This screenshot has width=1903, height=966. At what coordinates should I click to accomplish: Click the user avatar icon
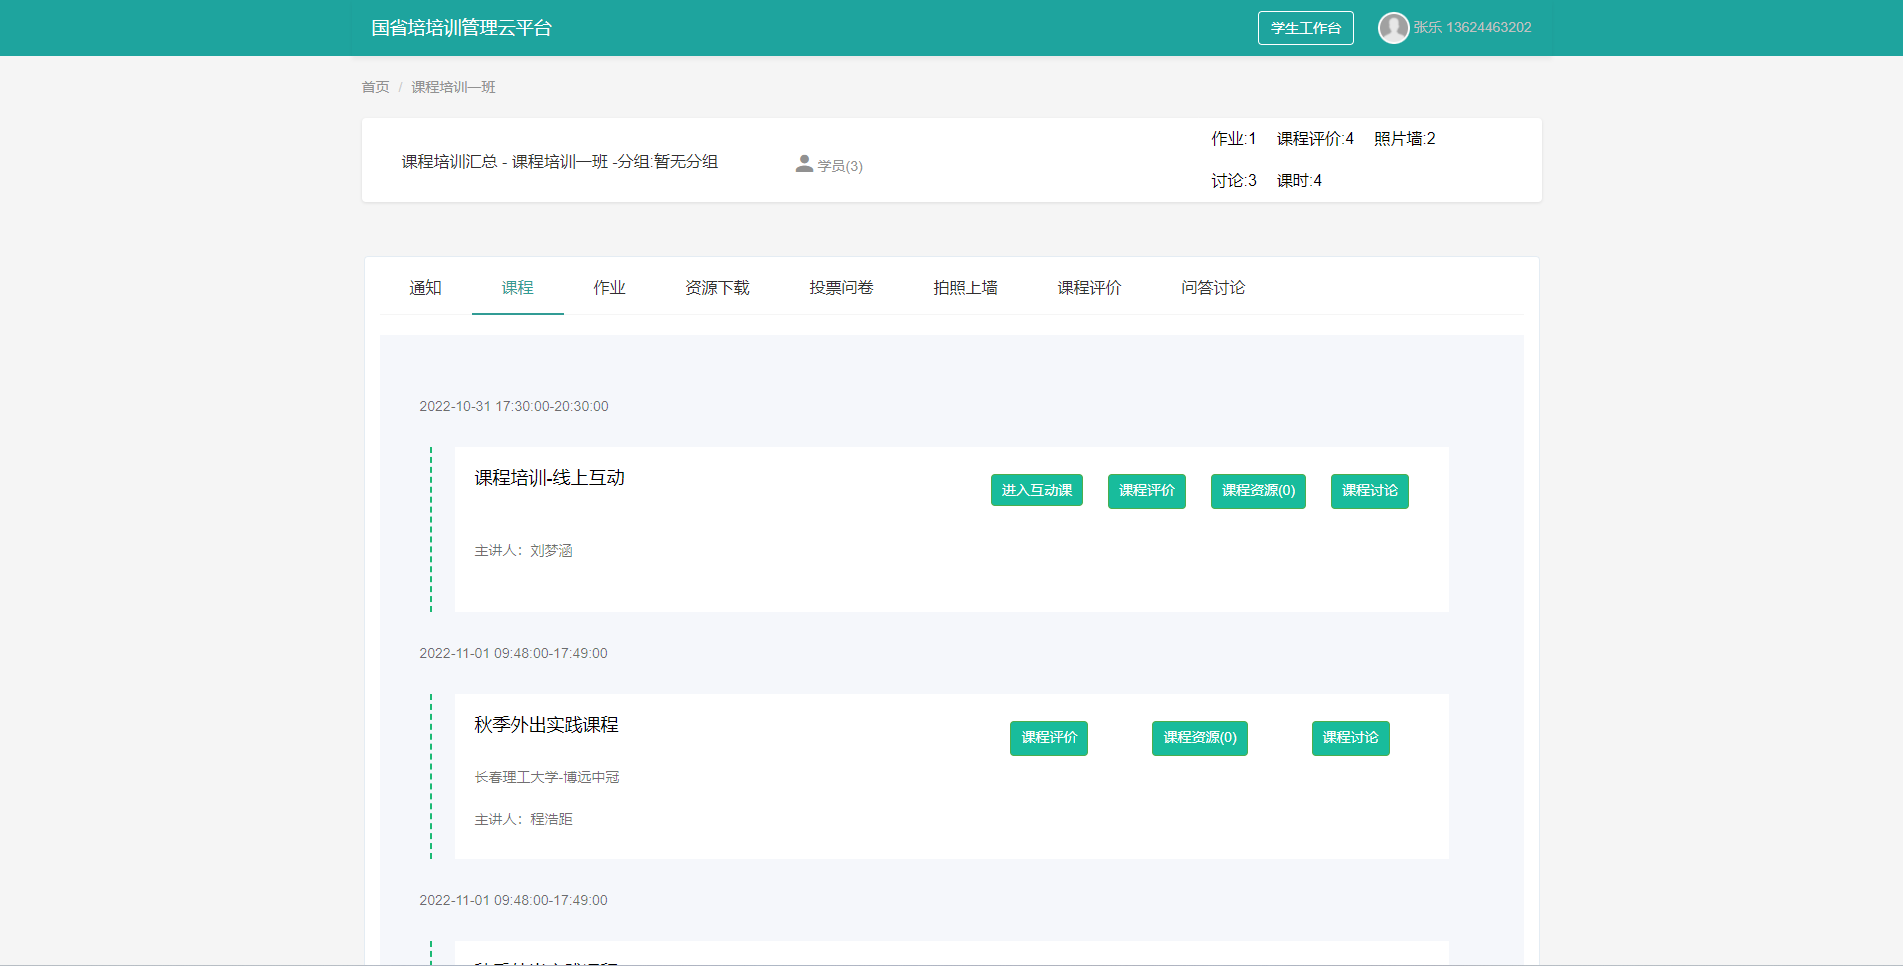(x=1392, y=28)
